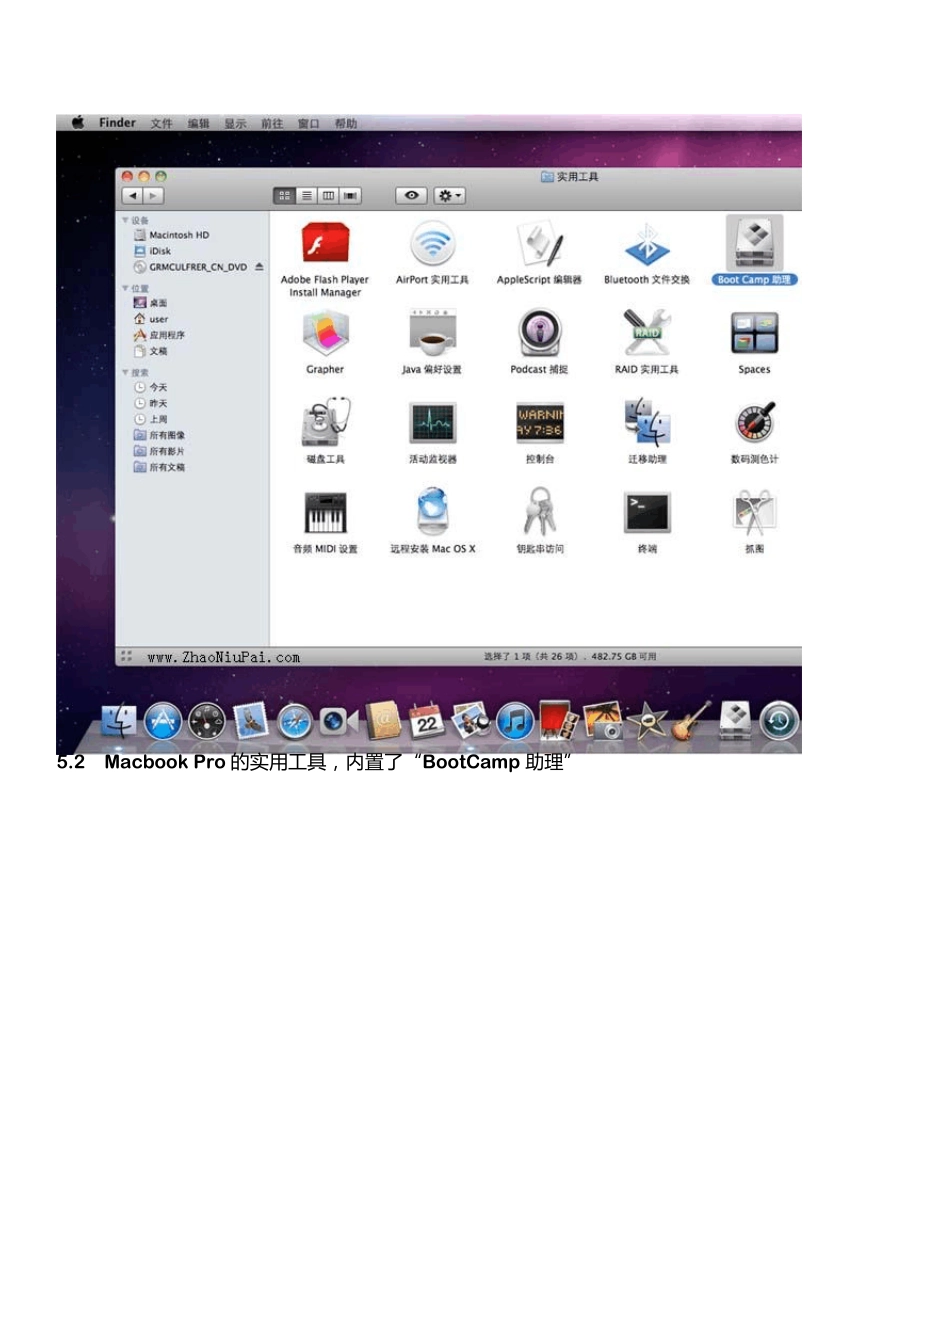
Task: Launch the Grab screenshot utility
Action: pos(754,513)
